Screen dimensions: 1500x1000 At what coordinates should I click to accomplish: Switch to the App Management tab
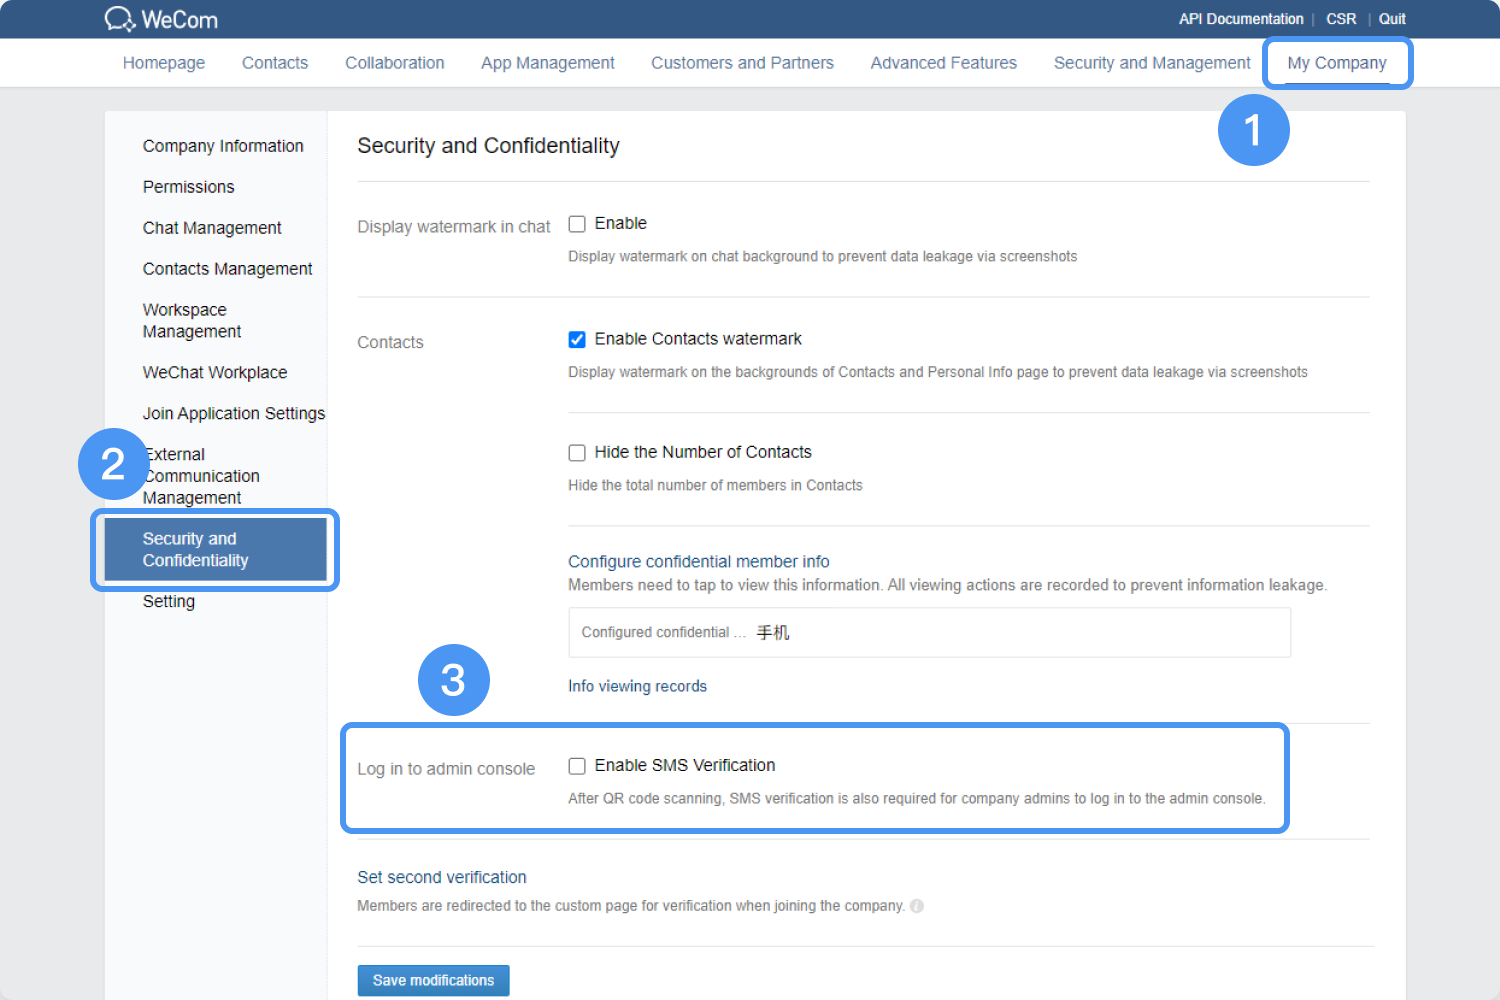tap(547, 62)
